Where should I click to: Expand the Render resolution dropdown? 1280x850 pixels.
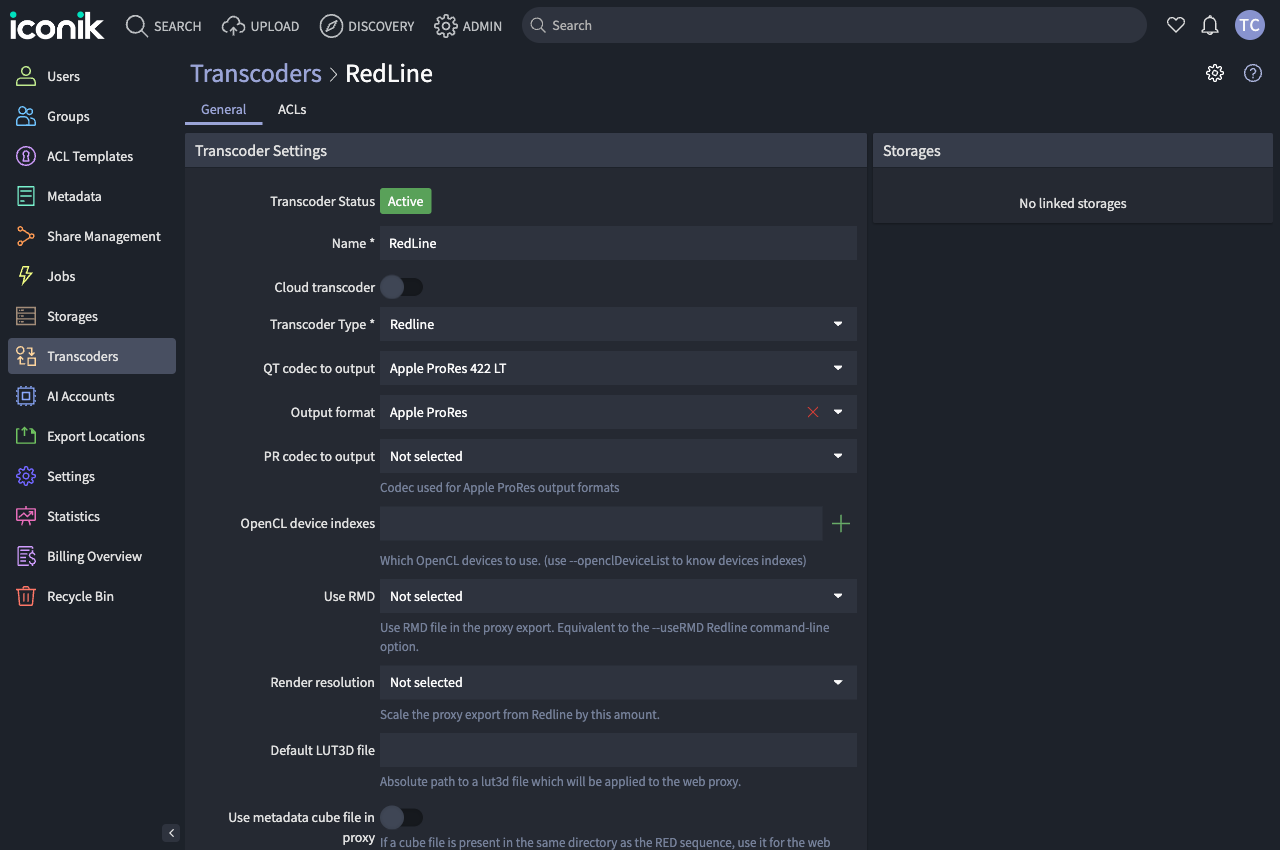coord(617,682)
